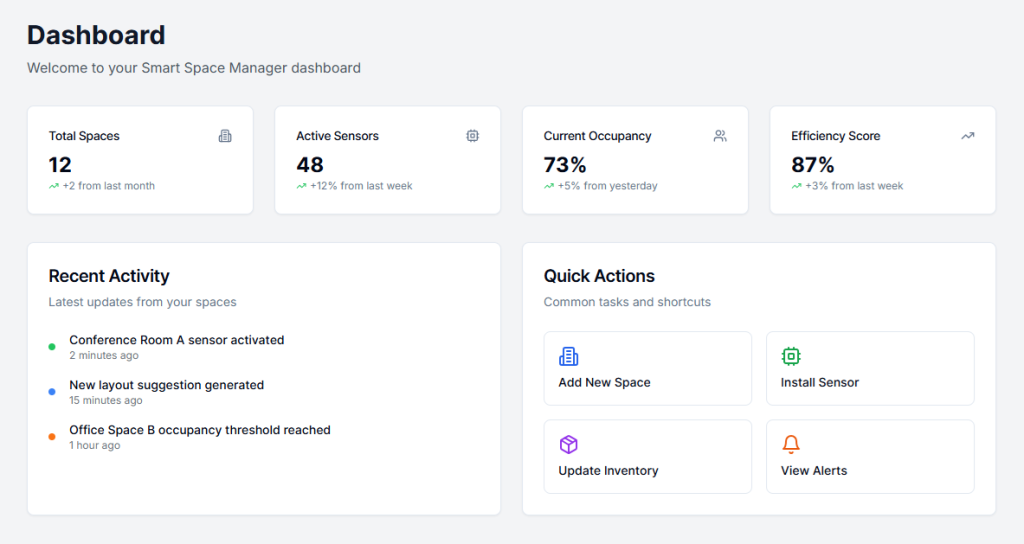Click the green trend arrow beside '+2 from last month'

[54, 186]
